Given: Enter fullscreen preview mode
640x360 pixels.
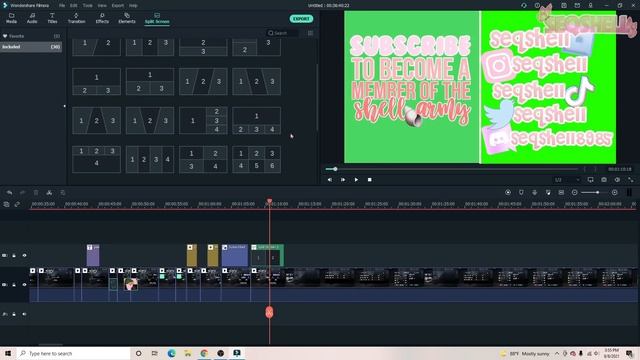Looking at the screenshot, I should tap(631, 180).
